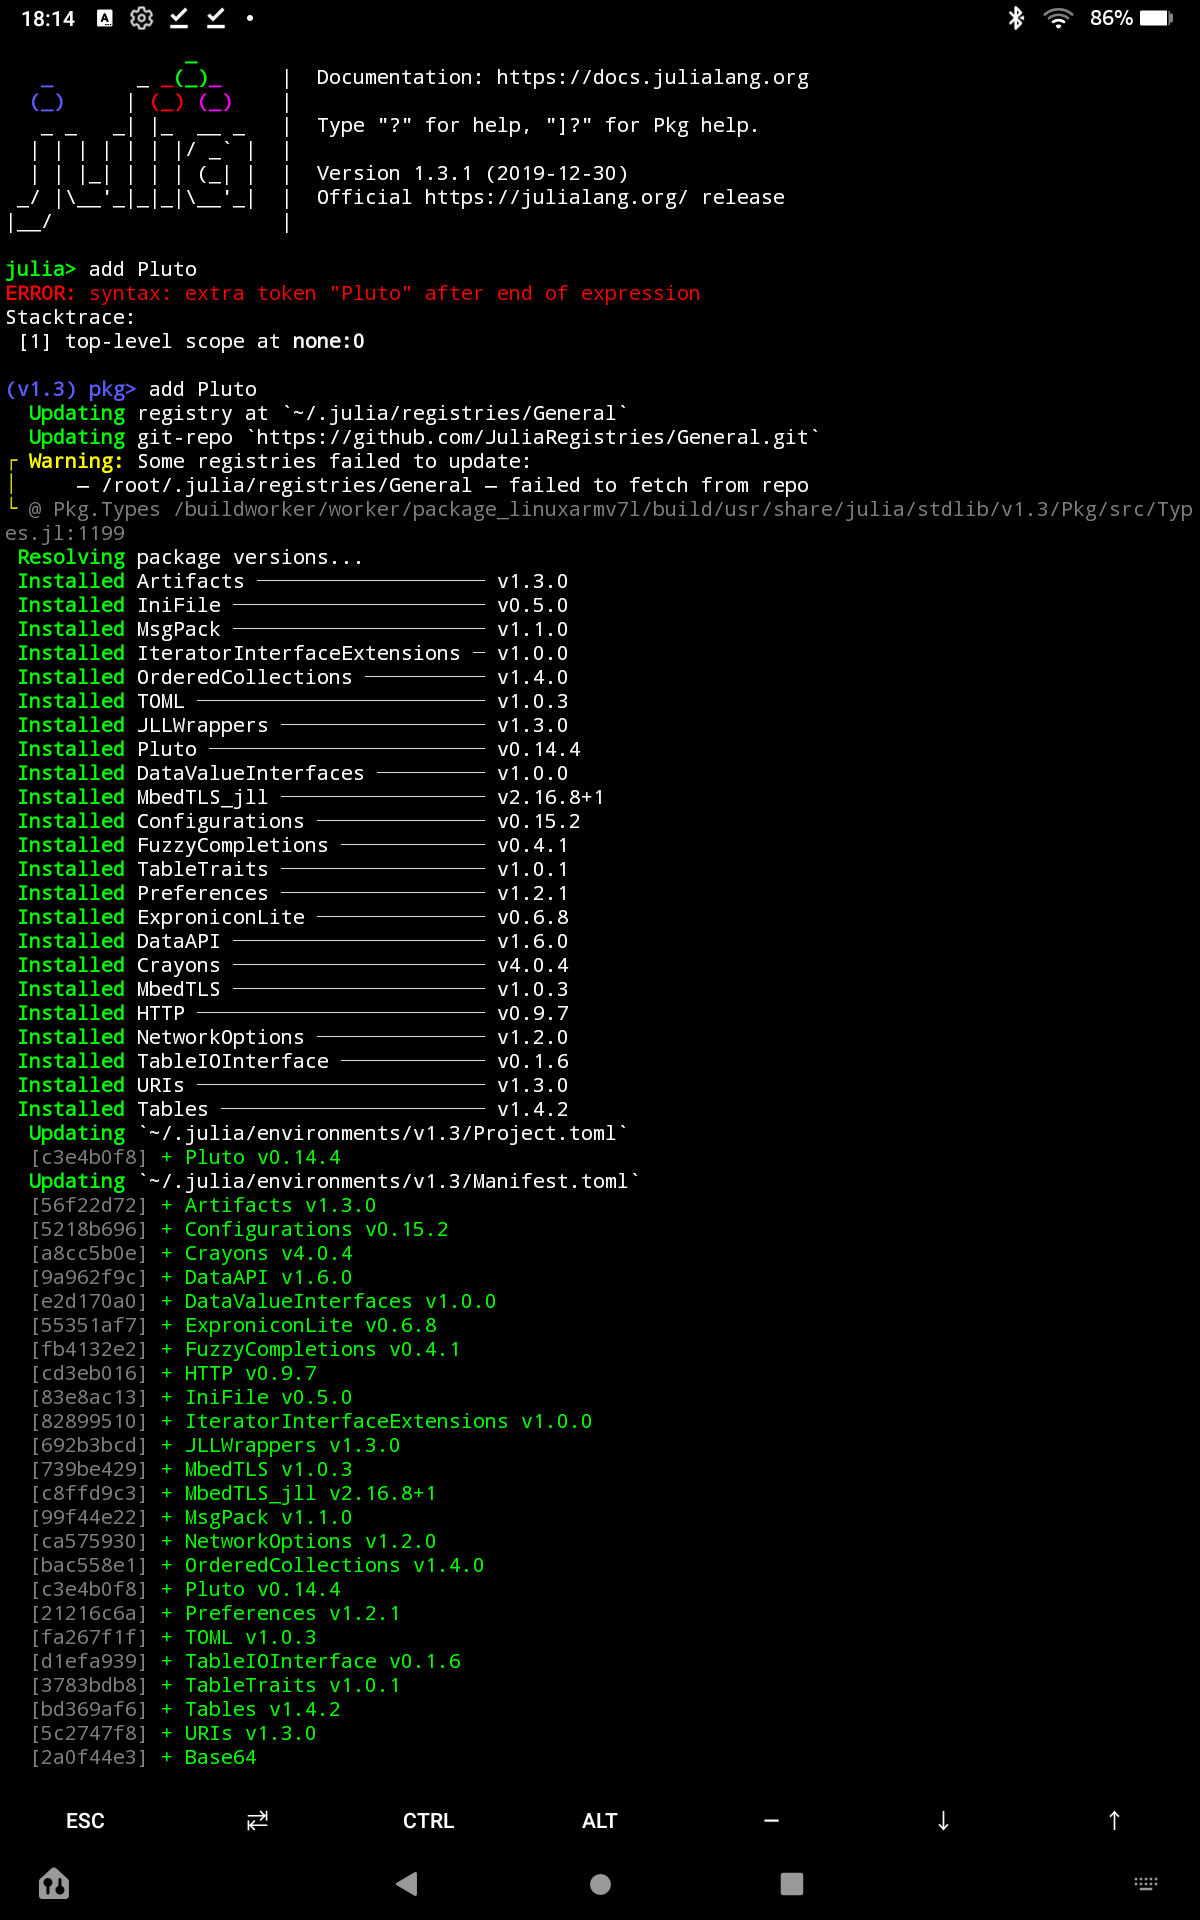Tap '[c3e4b0f8] + Pluto v0.14.4' under Project.toml
This screenshot has width=1200, height=1920.
(x=186, y=1157)
